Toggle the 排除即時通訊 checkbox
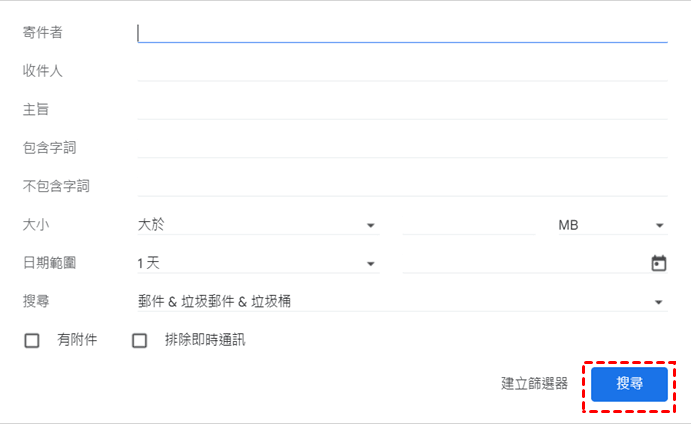 [140, 340]
